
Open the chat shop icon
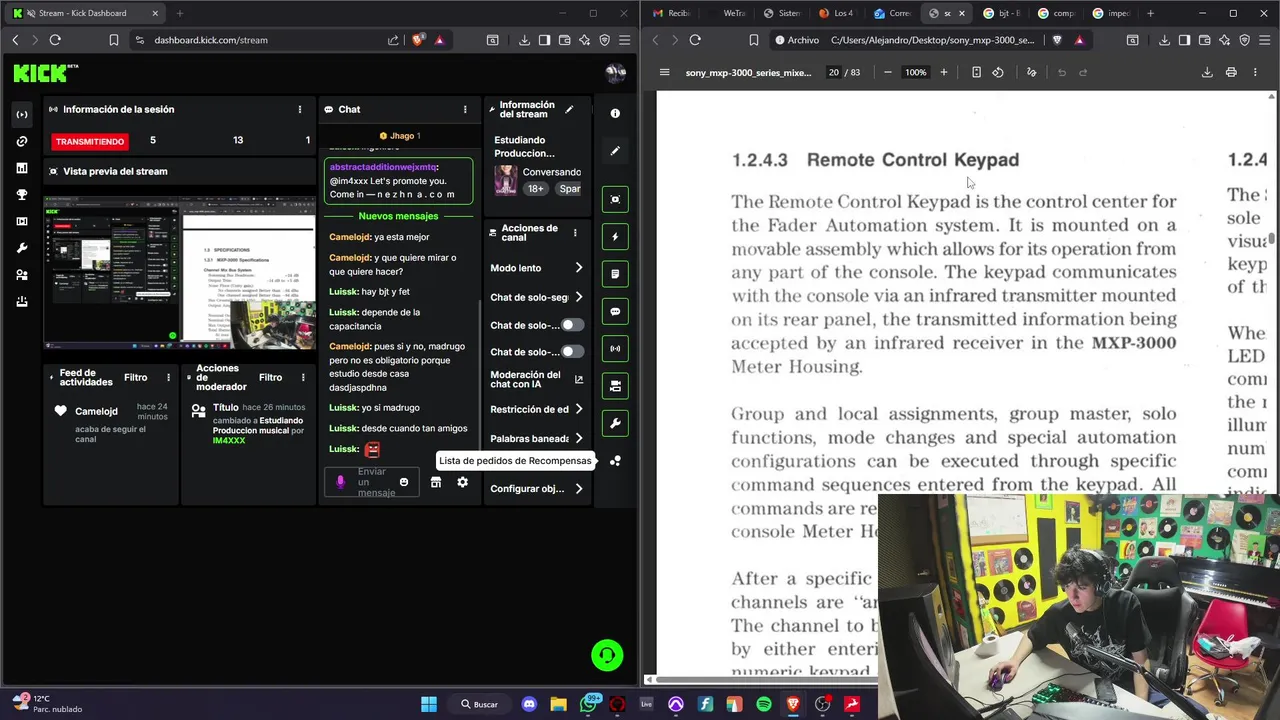tap(435, 482)
